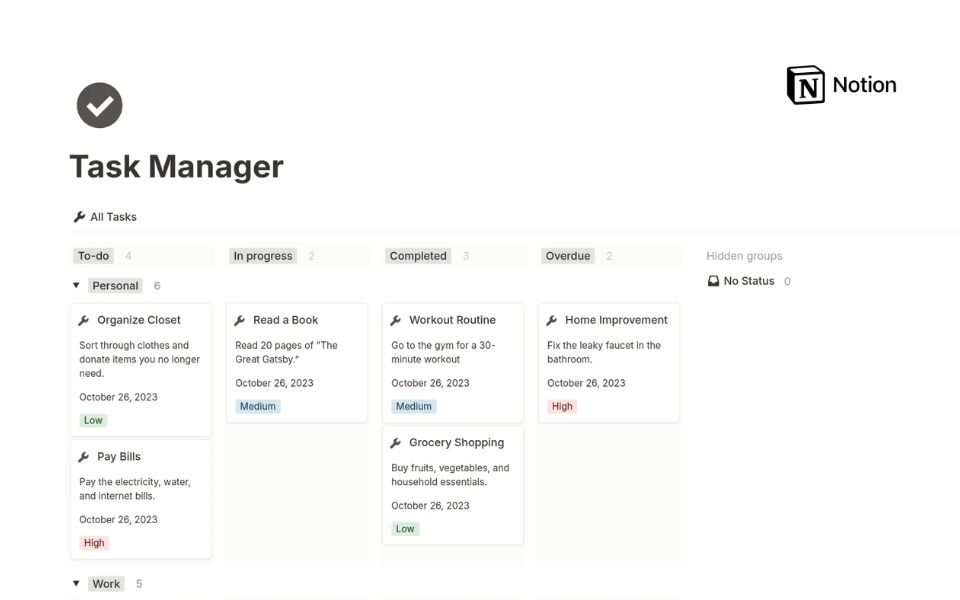Click the No Status inbox icon

coord(713,282)
